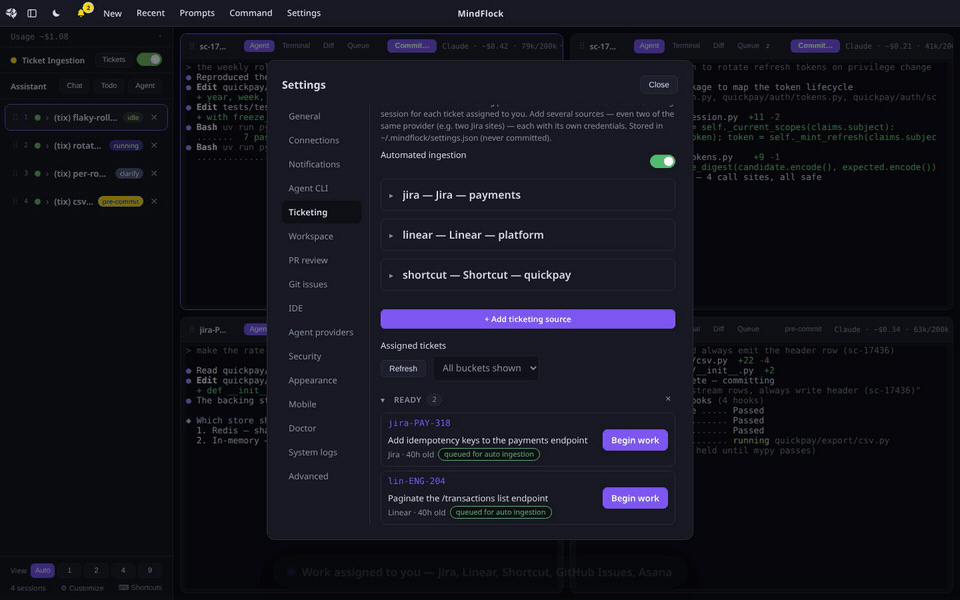Viewport: 960px width, 600px height.
Task: Expand the flaky-roll session chevron
Action: coord(47,118)
